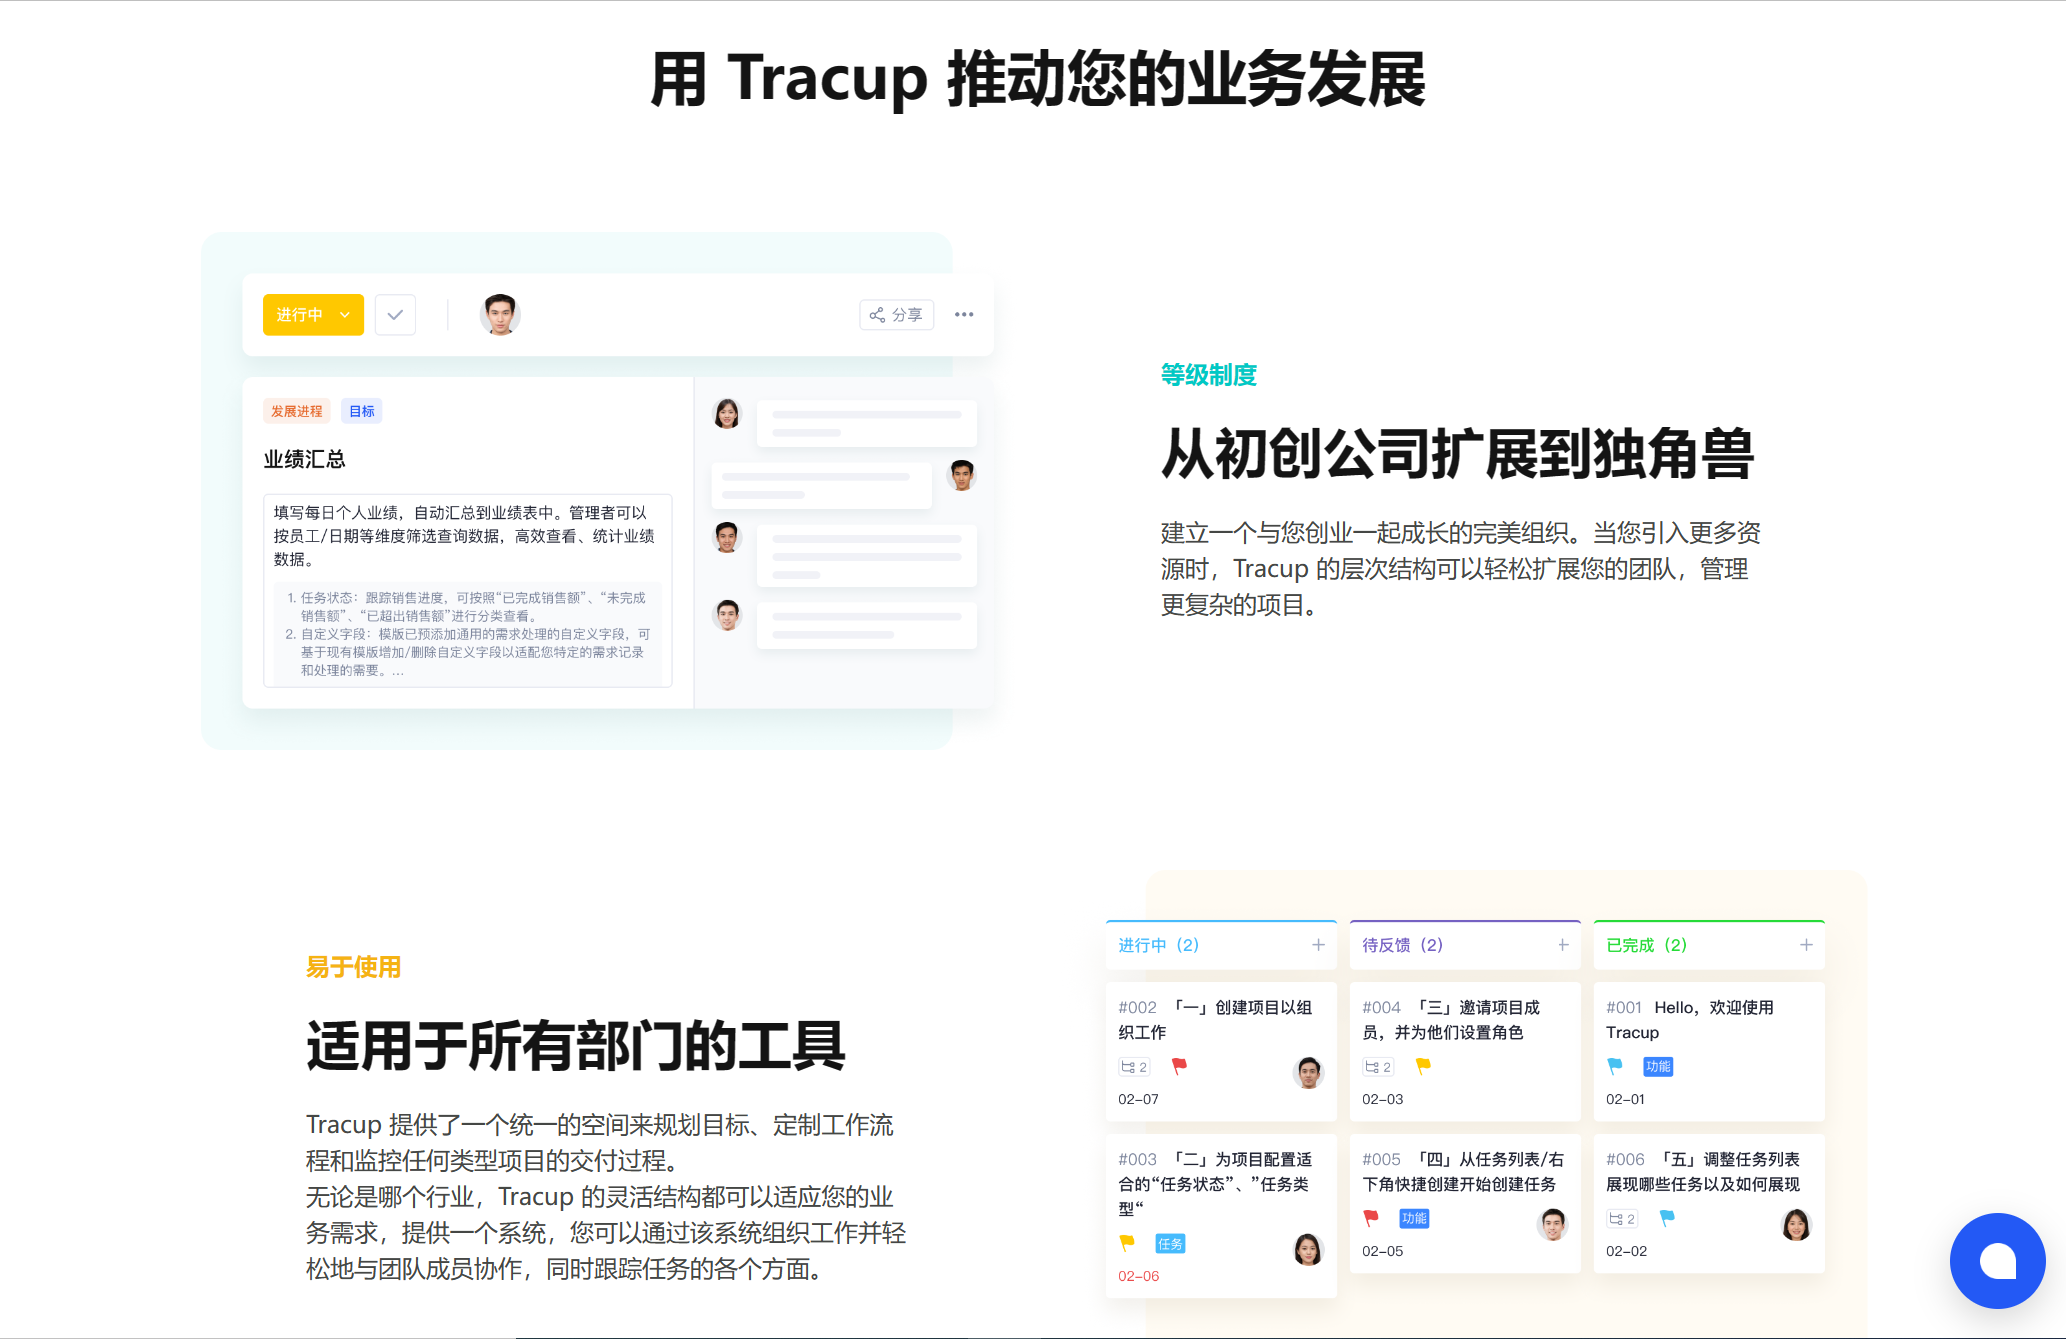Click the 发展进程 tag label

click(296, 411)
